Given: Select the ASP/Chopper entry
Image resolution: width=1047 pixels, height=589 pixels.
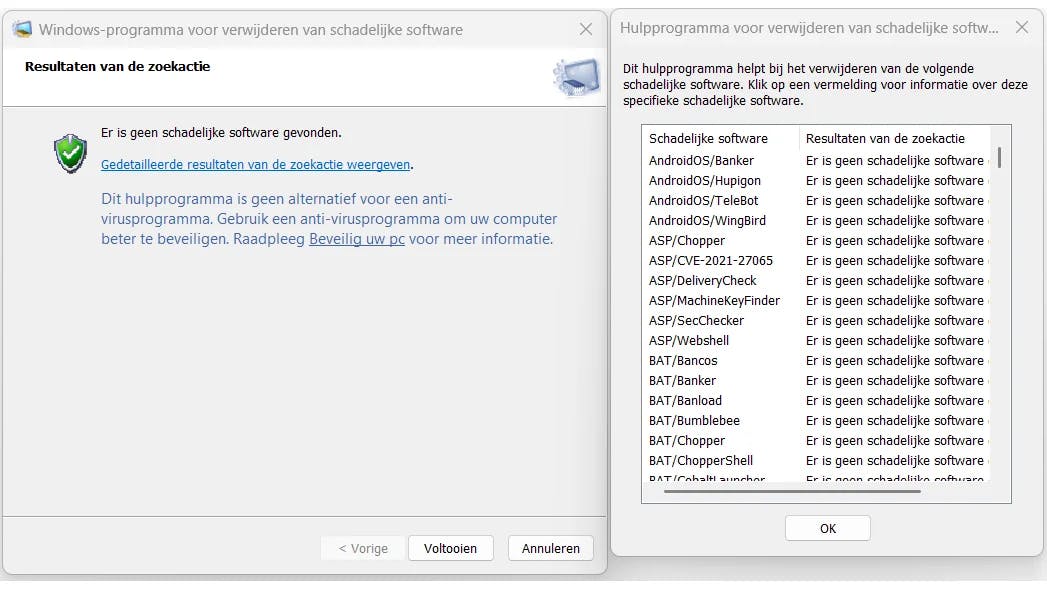Looking at the screenshot, I should coord(686,240).
